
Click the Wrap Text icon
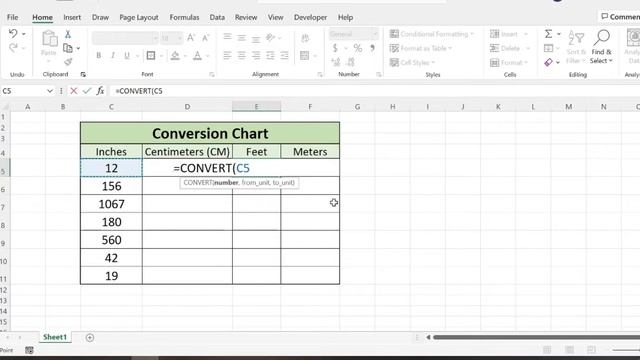[x=305, y=38]
